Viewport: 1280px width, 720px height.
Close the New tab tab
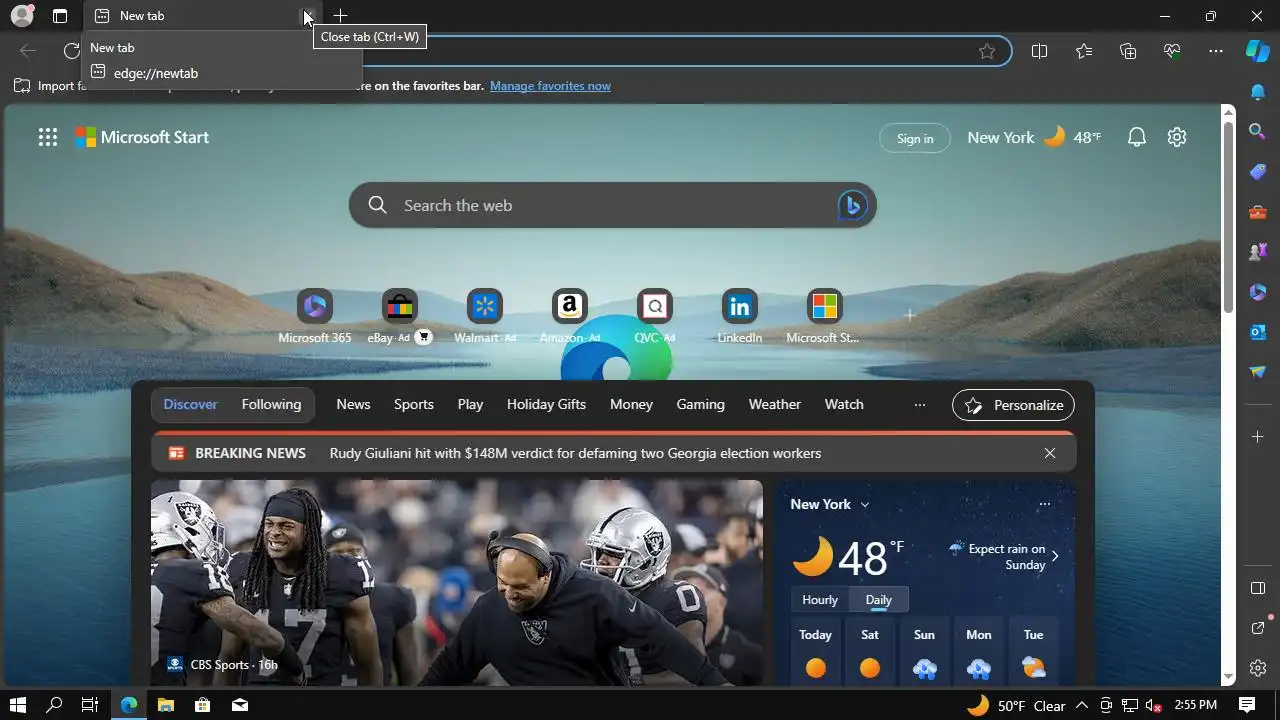tap(308, 16)
